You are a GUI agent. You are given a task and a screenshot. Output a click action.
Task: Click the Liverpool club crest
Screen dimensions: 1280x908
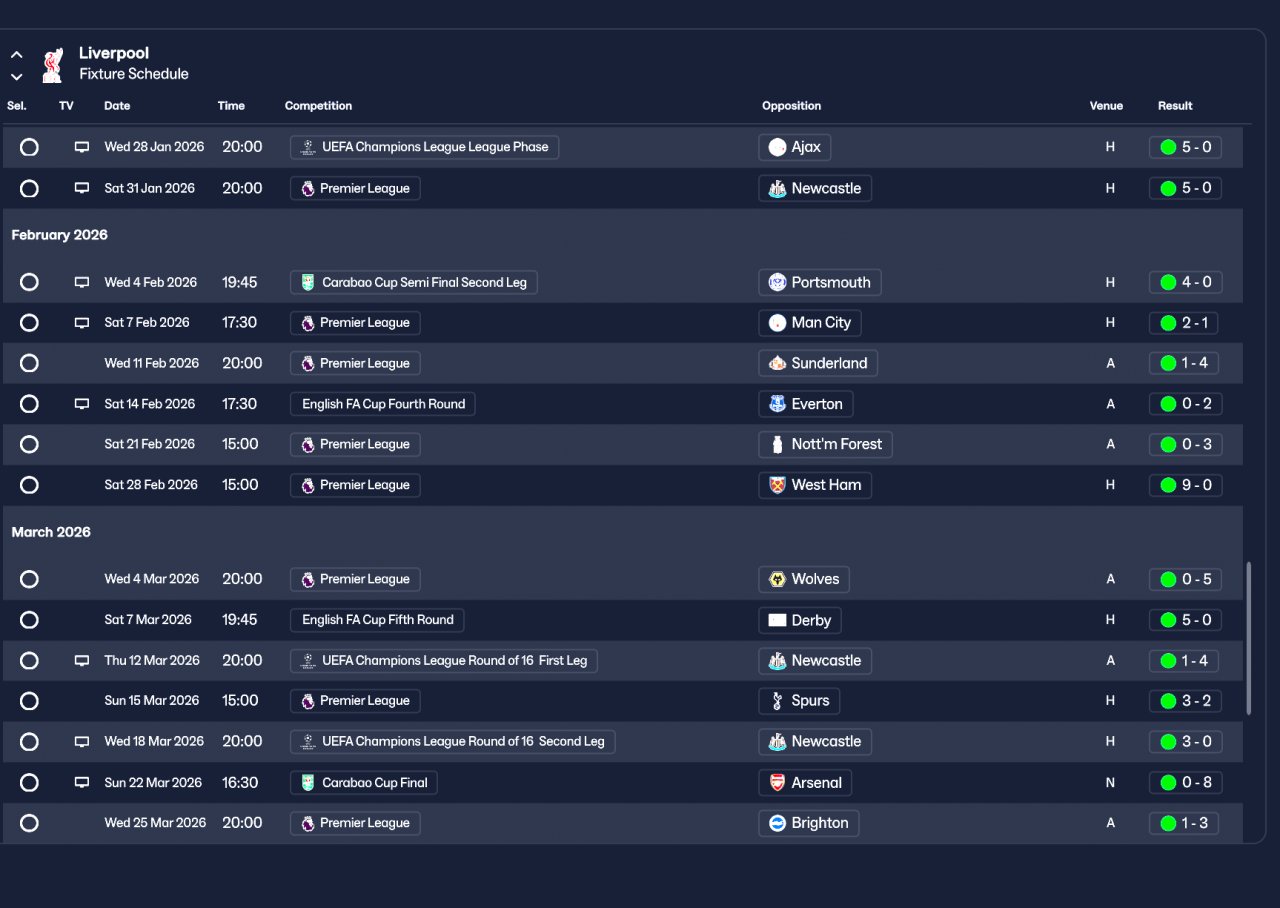point(53,64)
